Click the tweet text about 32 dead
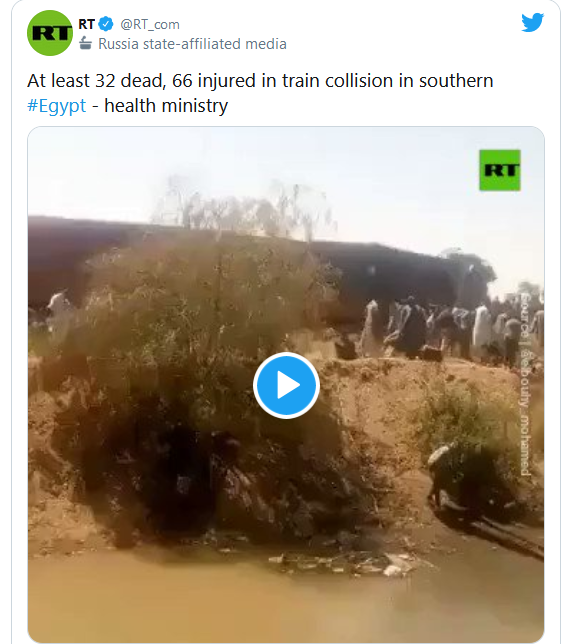 click(x=260, y=81)
